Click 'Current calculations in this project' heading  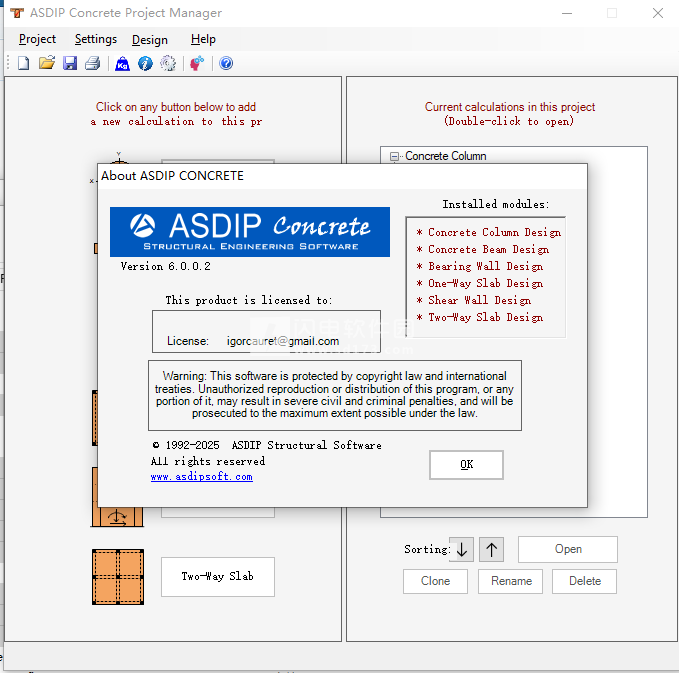pyautogui.click(x=510, y=107)
